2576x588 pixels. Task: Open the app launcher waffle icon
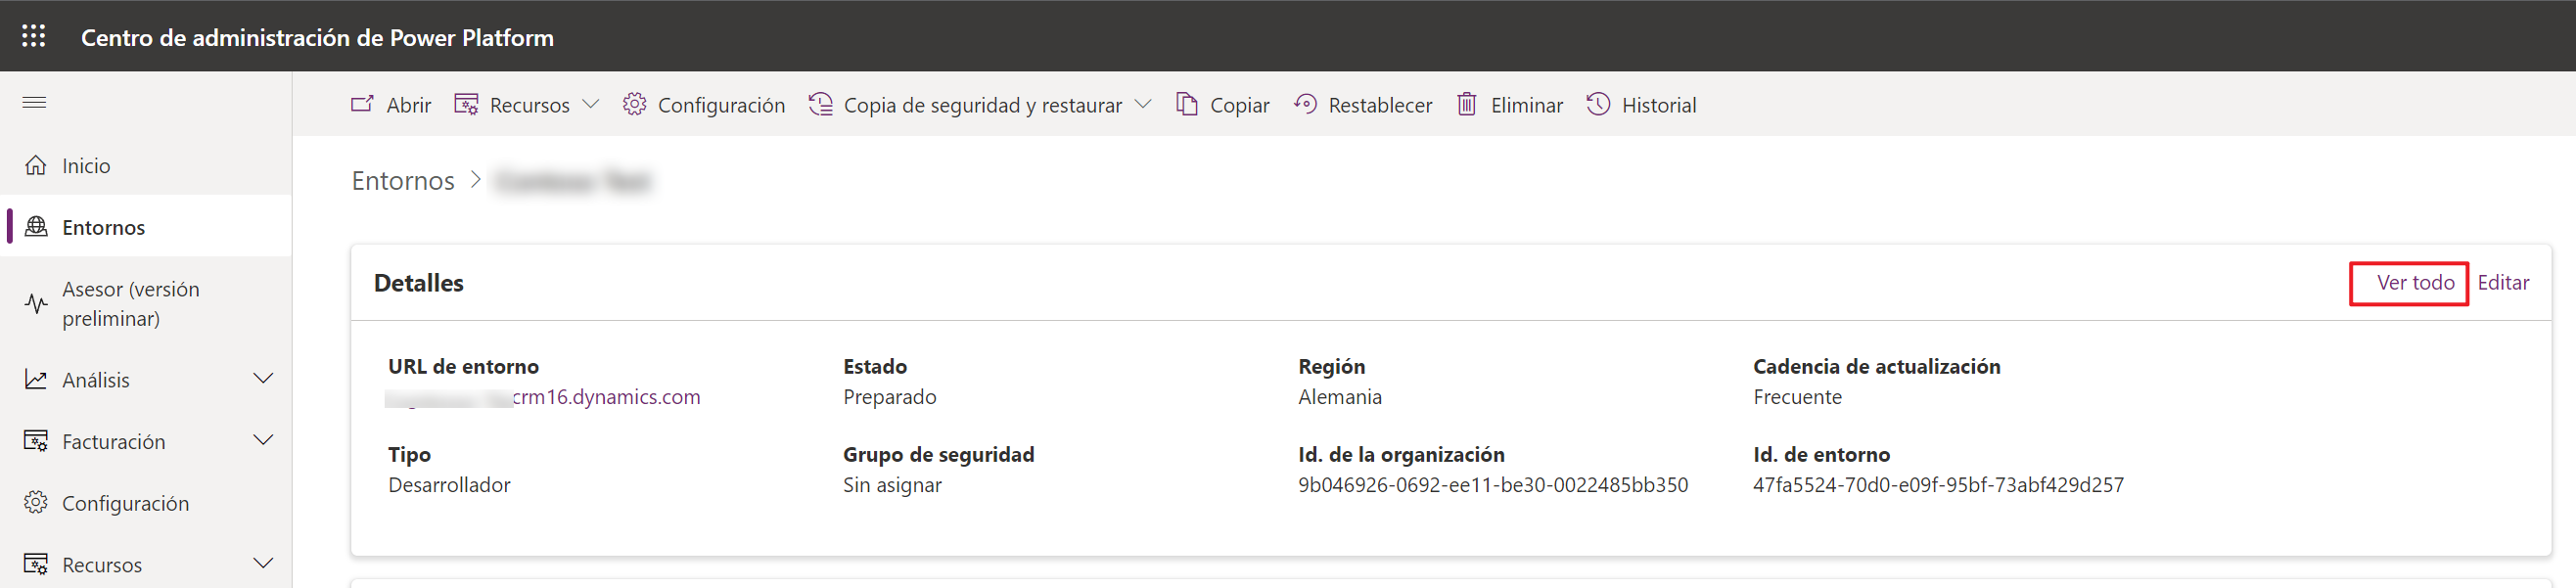tap(34, 36)
